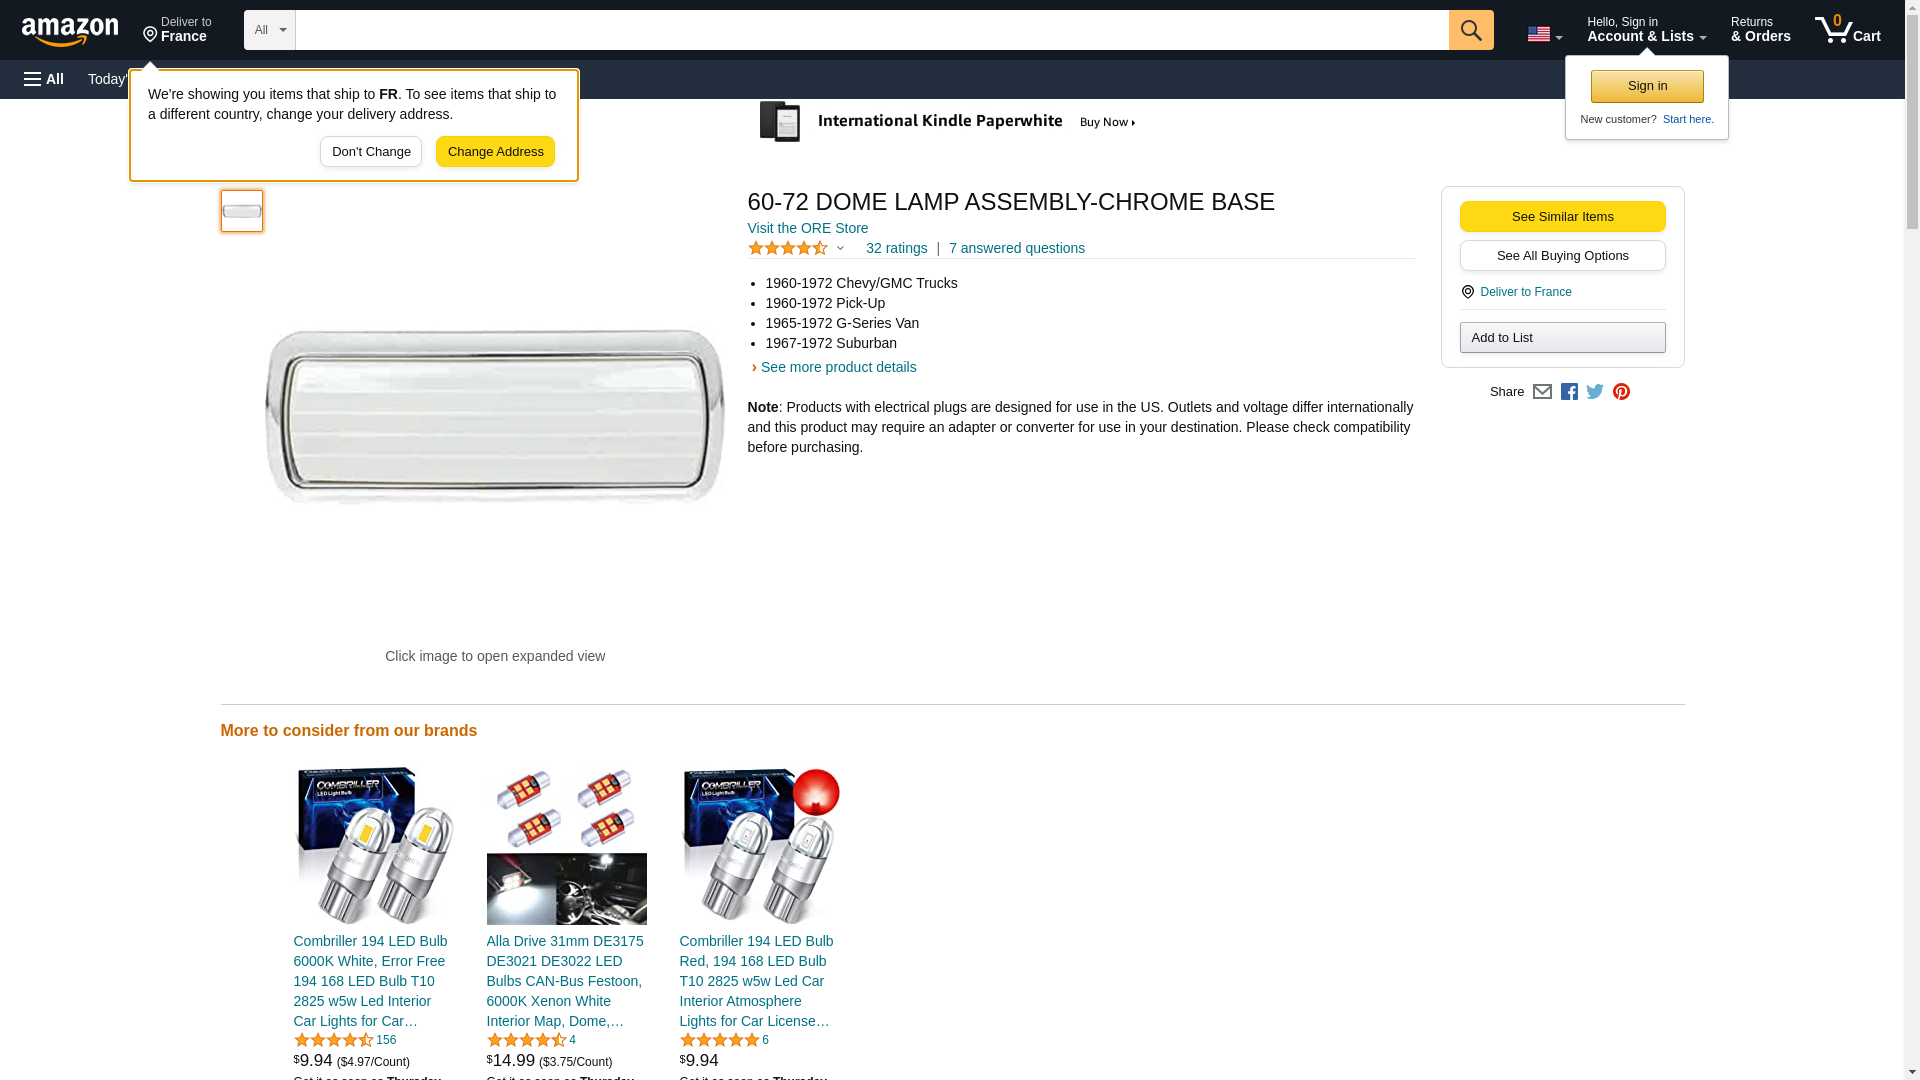Open the 7 answered questions link
Screen dimensions: 1920x1080
point(1017,248)
